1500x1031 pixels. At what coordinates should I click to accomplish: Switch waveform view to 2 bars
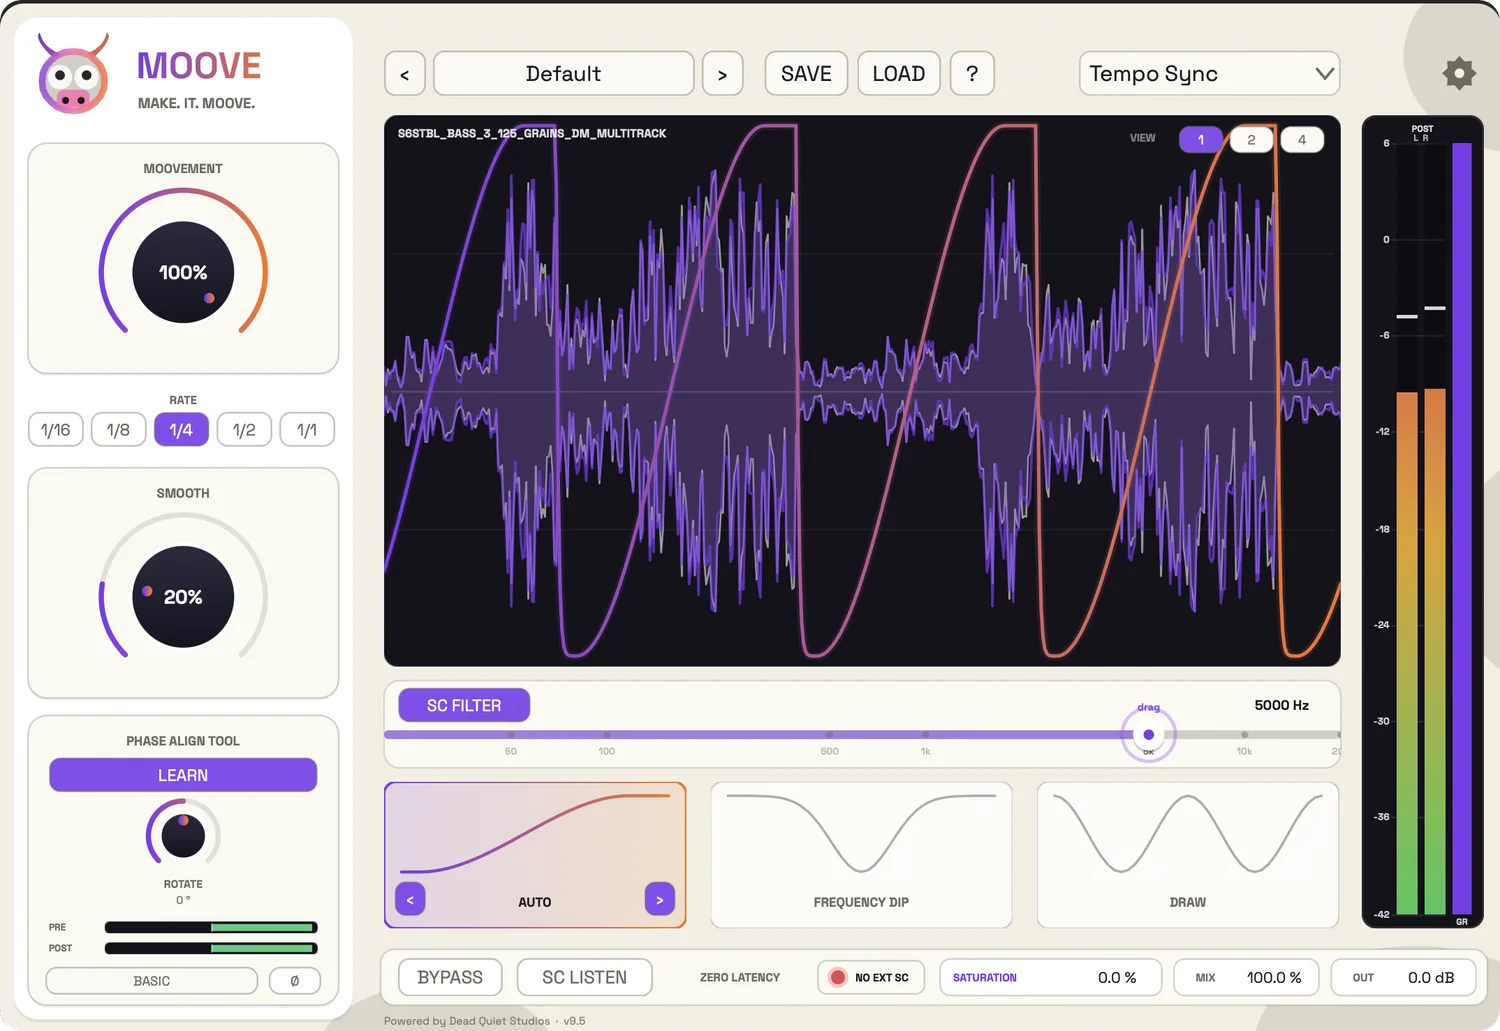point(1251,140)
